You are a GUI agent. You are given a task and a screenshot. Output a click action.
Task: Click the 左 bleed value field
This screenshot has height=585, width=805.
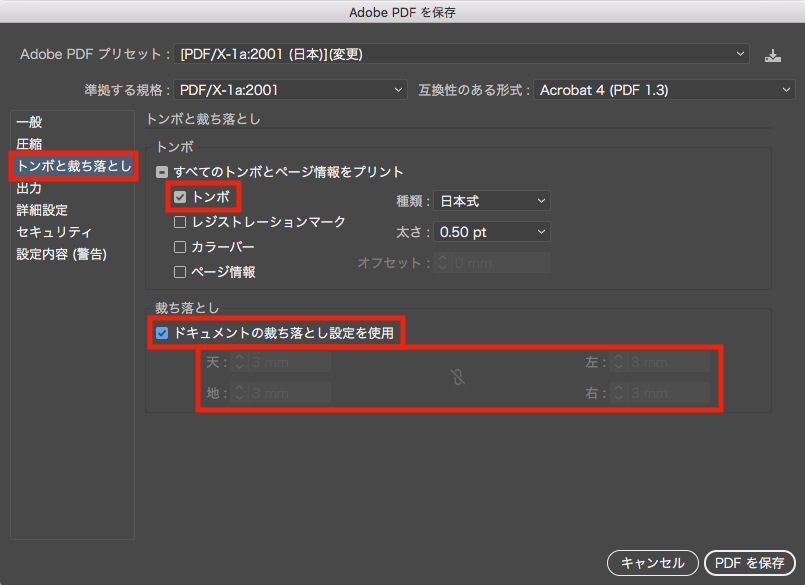(x=669, y=363)
